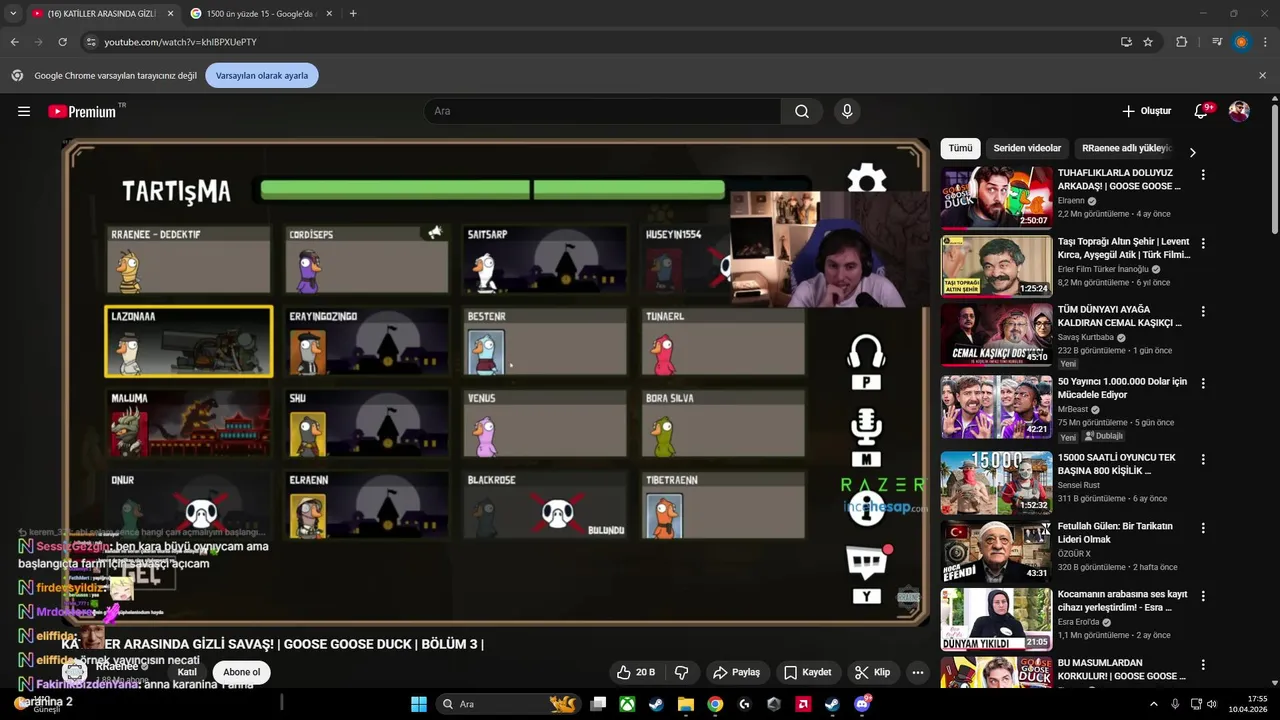Open options for Kocamanın arabasına ses kayıt video

(1203, 596)
